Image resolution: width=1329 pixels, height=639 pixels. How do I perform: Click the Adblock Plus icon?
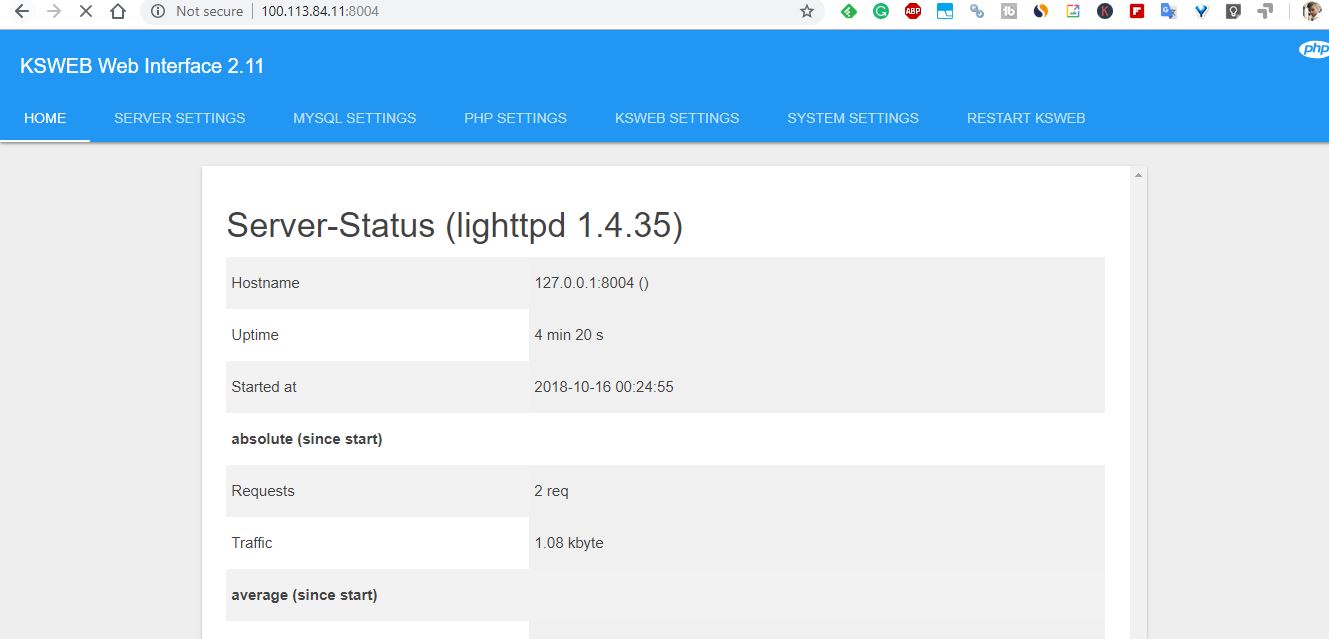(x=912, y=12)
